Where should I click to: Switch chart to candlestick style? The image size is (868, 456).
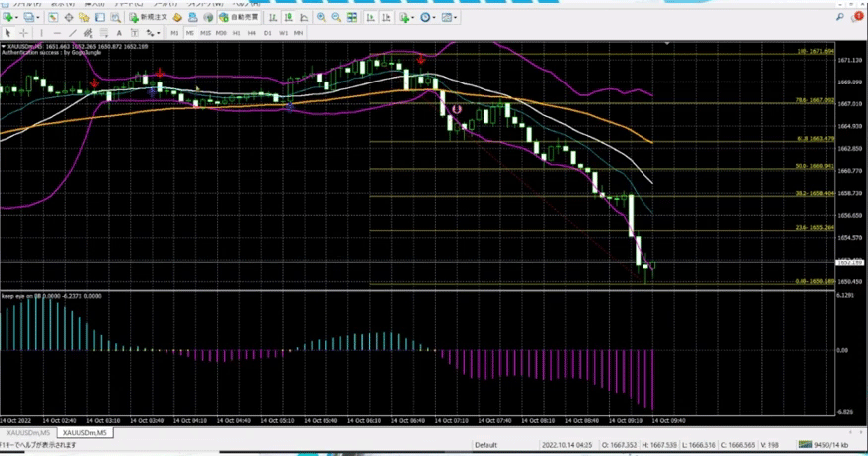(288, 18)
